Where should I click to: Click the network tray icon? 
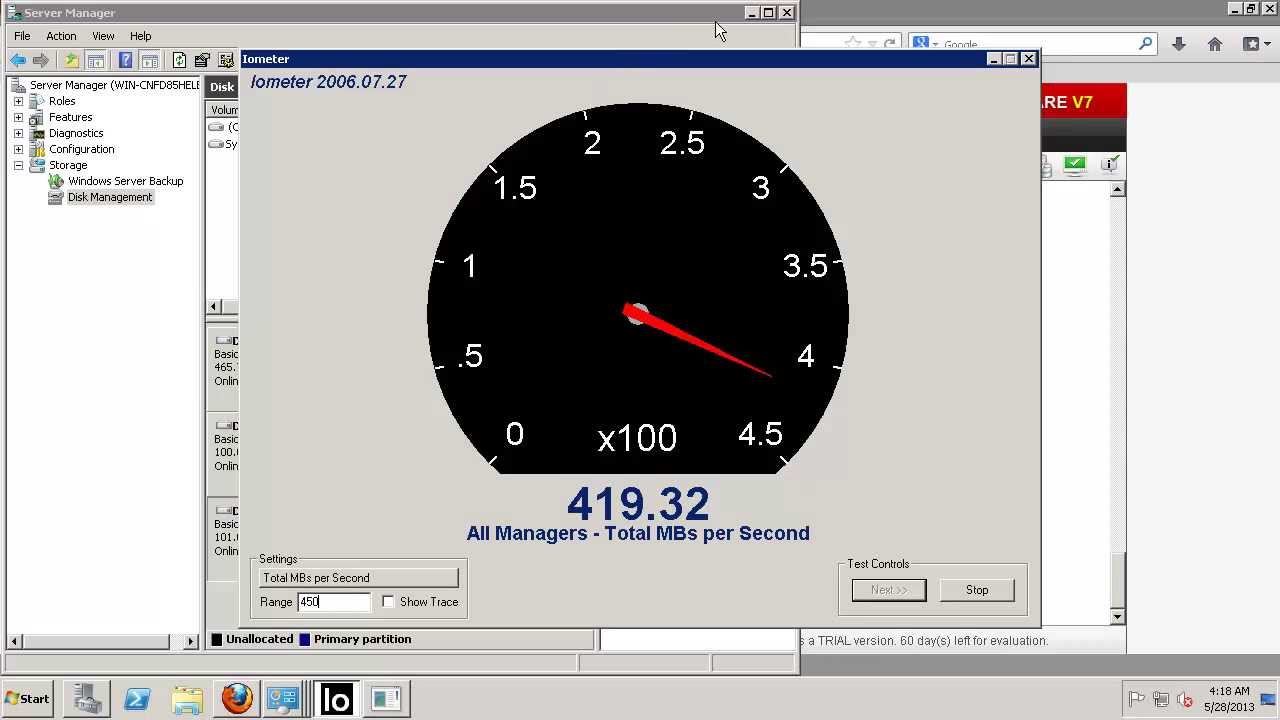tap(1161, 699)
